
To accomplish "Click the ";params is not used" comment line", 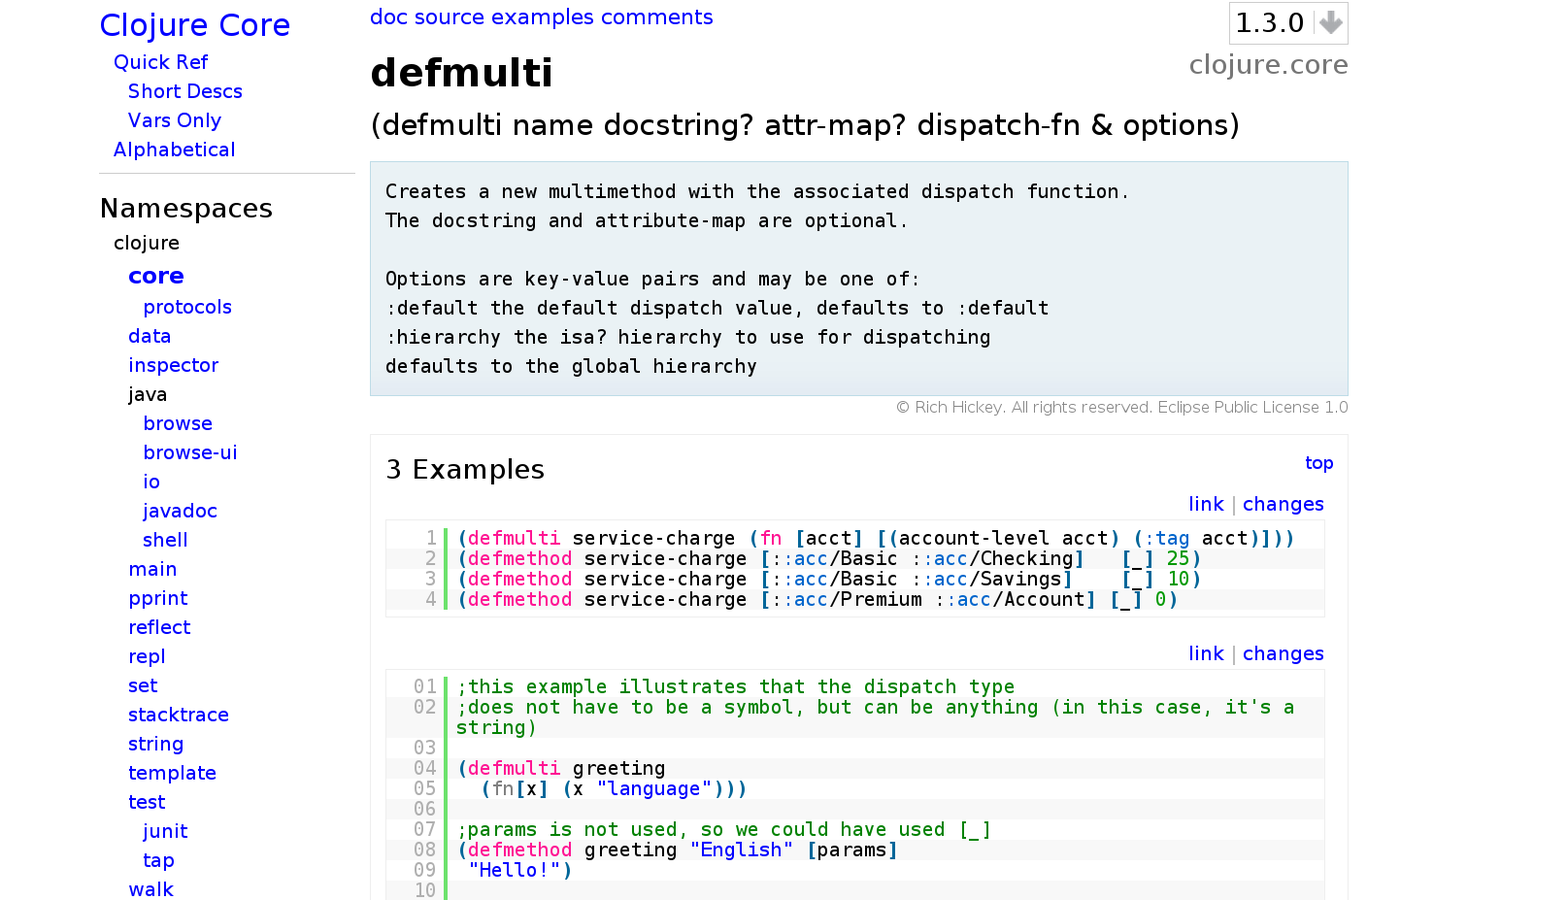I will click(724, 829).
